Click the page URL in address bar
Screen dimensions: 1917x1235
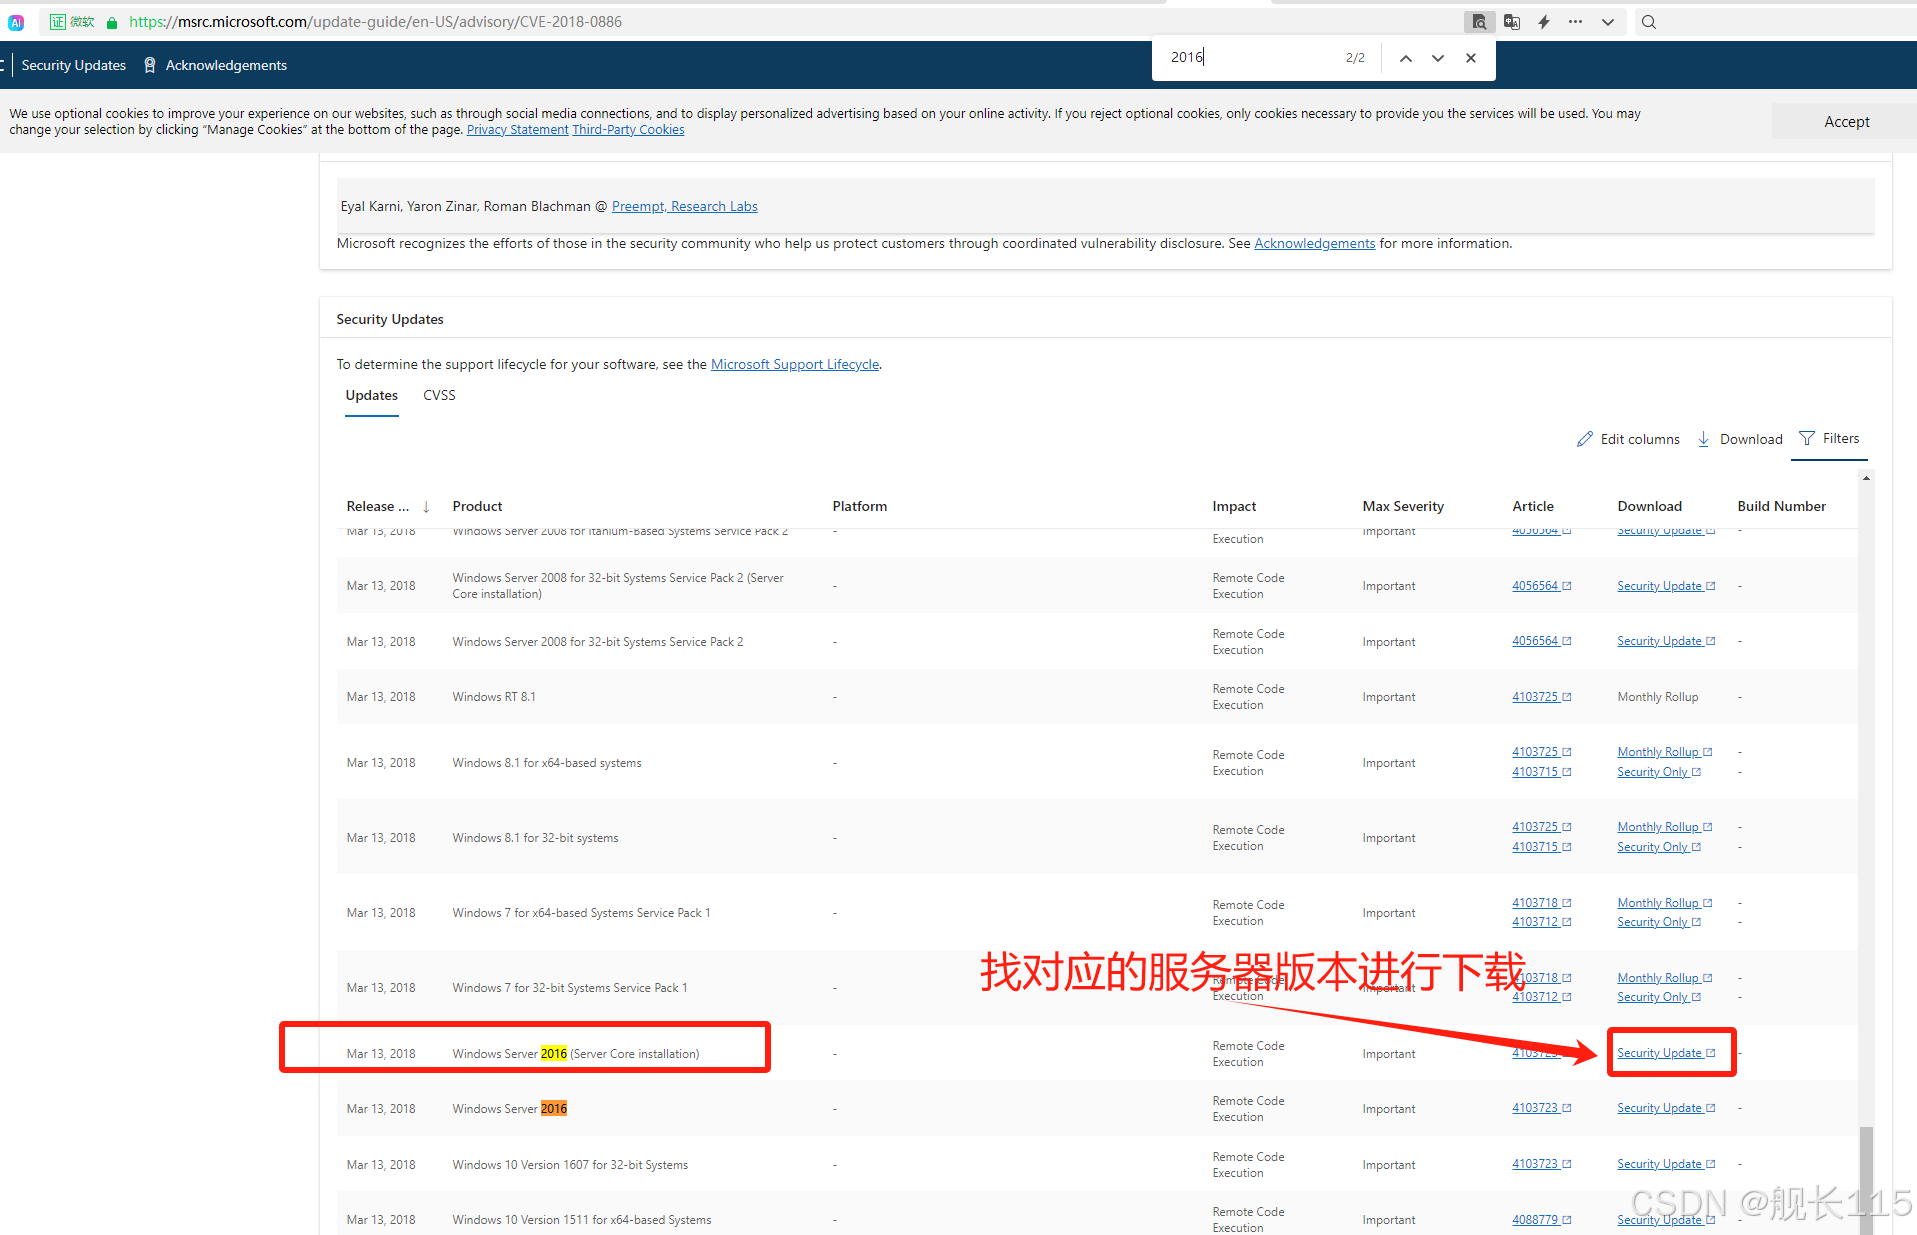click(x=375, y=22)
